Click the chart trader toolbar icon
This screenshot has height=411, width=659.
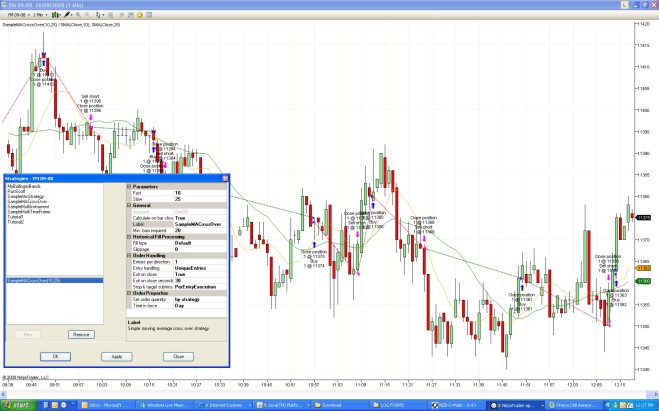(122, 15)
